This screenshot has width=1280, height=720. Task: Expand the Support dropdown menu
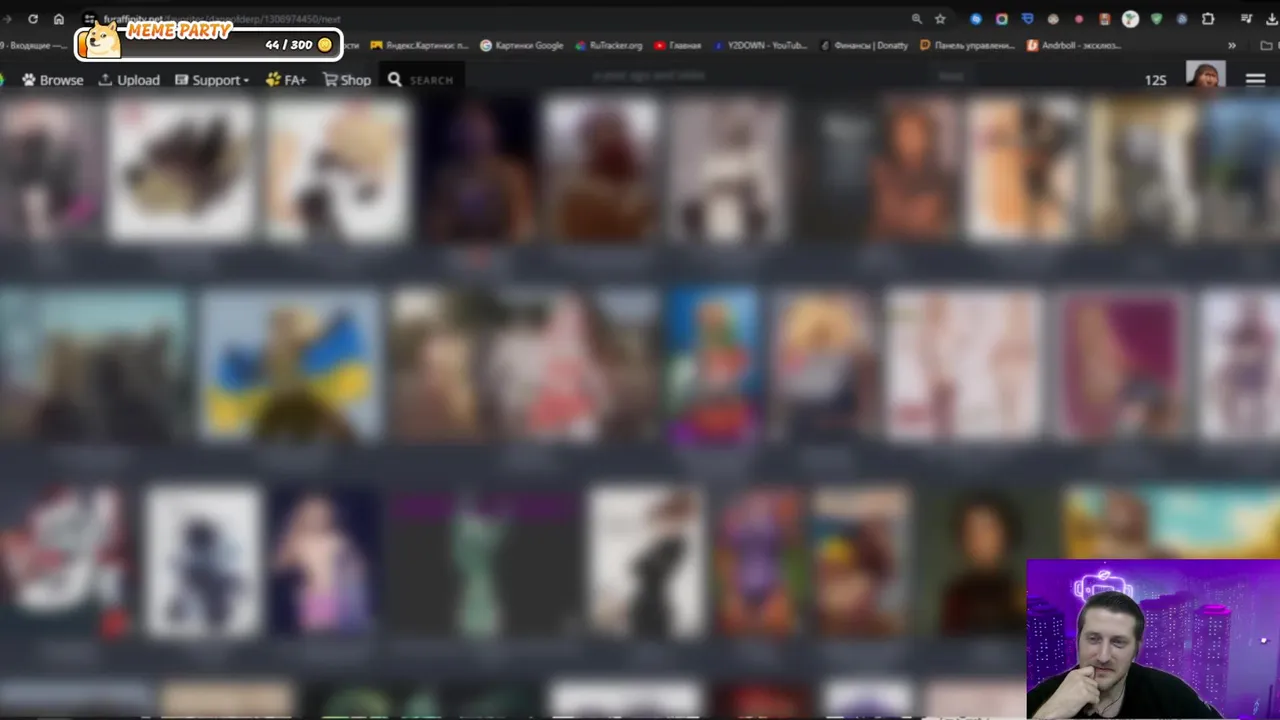(212, 80)
